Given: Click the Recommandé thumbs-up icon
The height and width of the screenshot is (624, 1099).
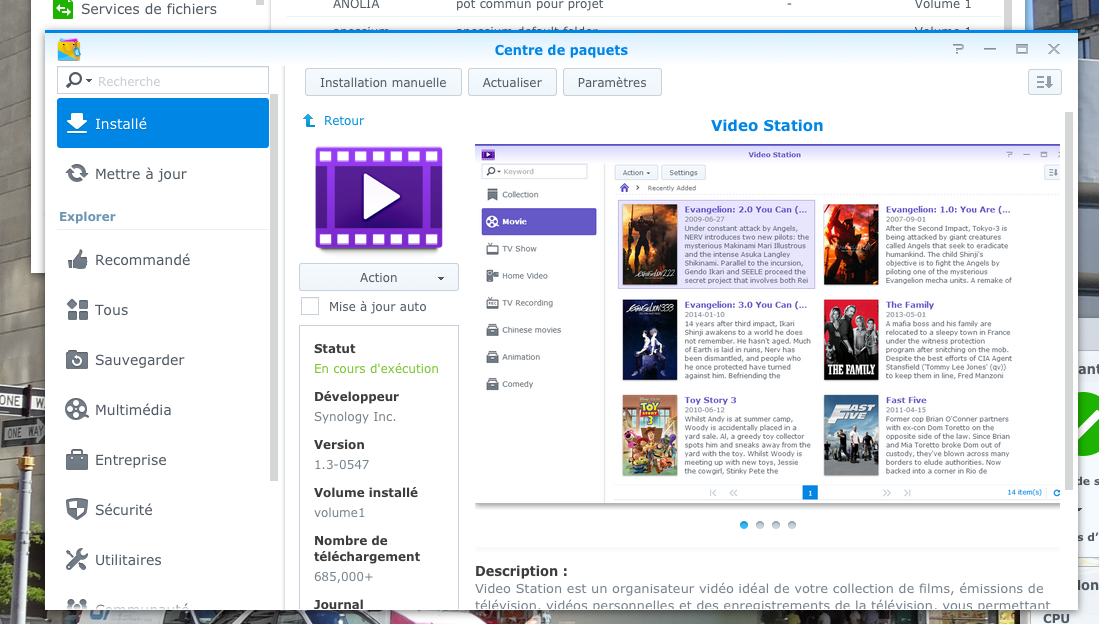Looking at the screenshot, I should tap(77, 259).
